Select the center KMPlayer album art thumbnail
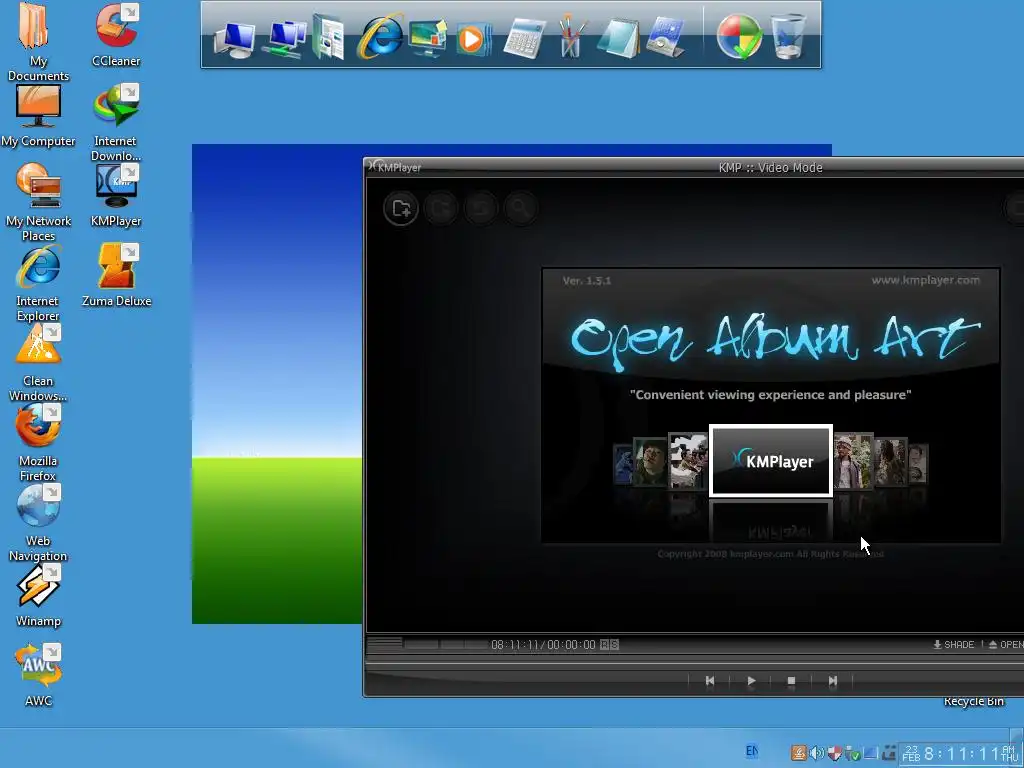This screenshot has height=768, width=1024. [771, 460]
